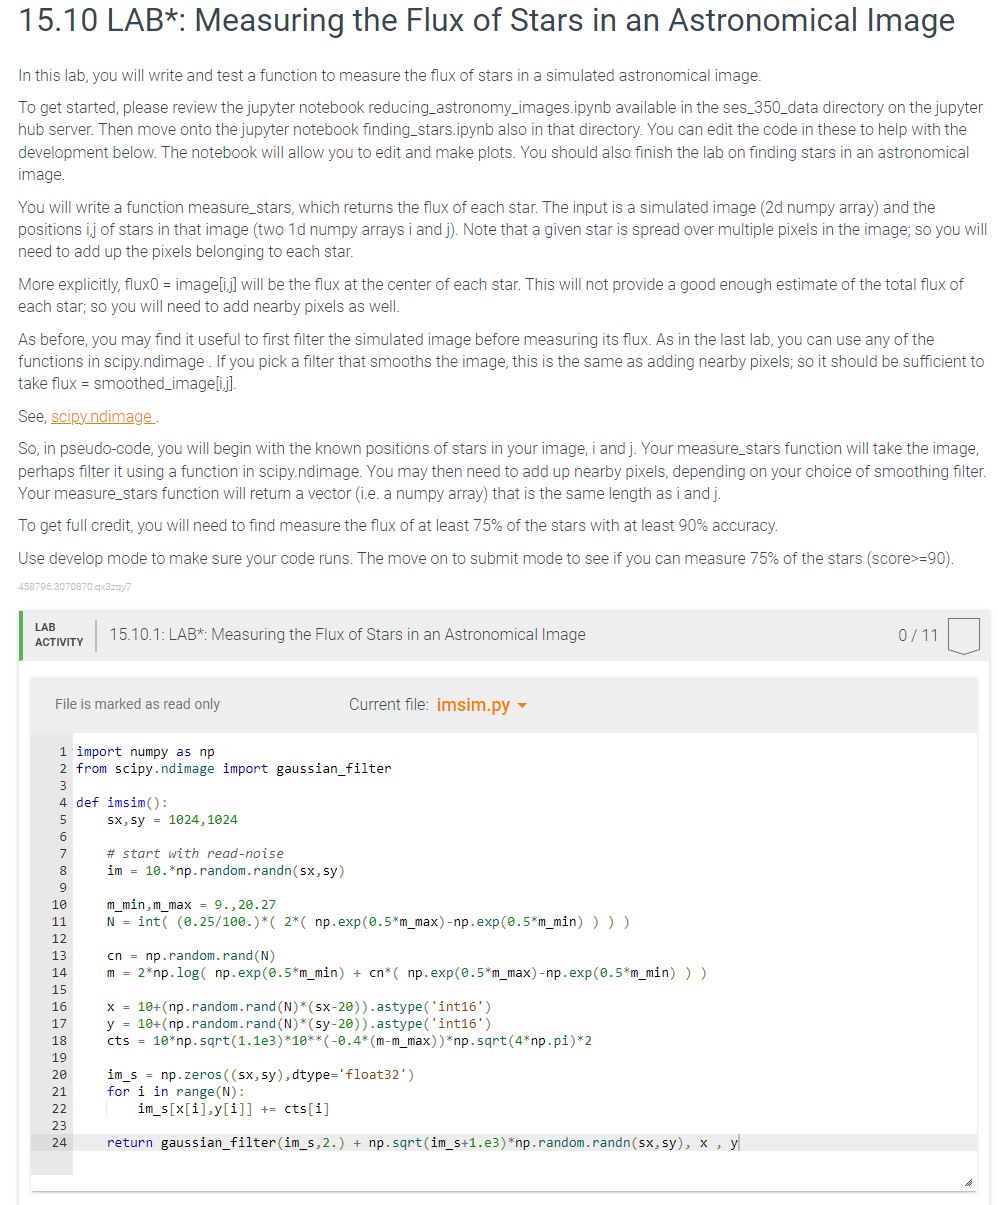Click the m_min,m_max assignment on line 10

(x=166, y=904)
